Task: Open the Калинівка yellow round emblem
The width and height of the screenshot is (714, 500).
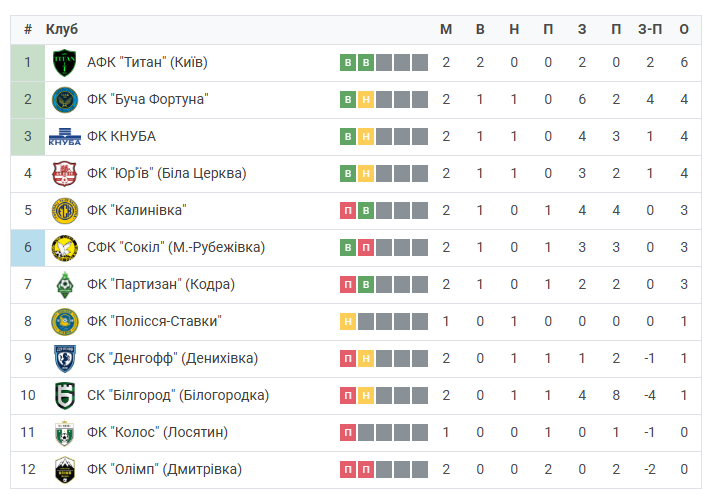Action: 64,211
